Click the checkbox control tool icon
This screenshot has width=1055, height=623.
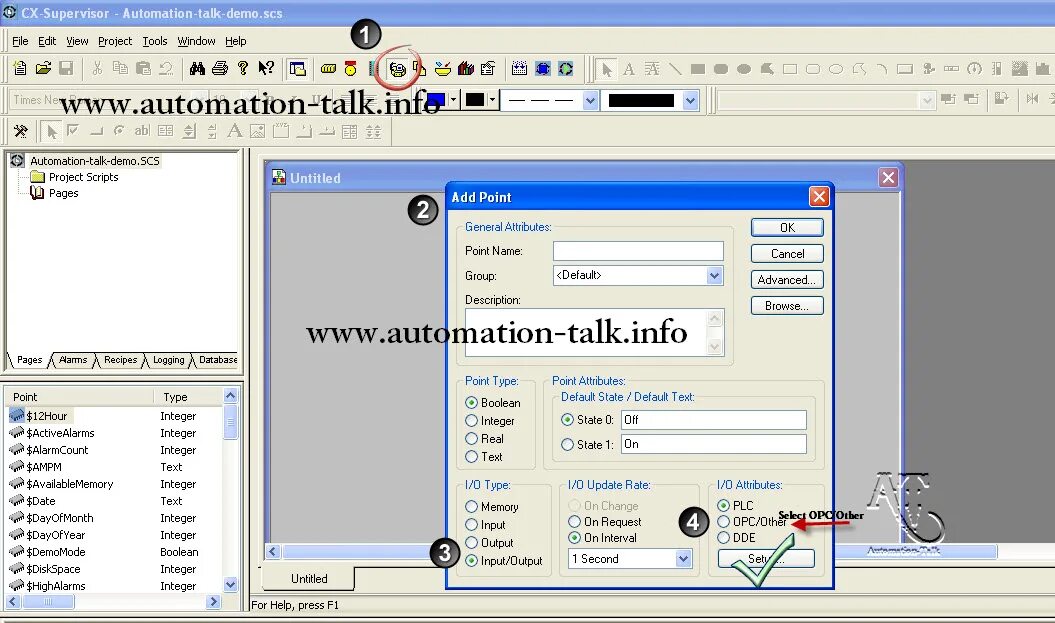73,131
